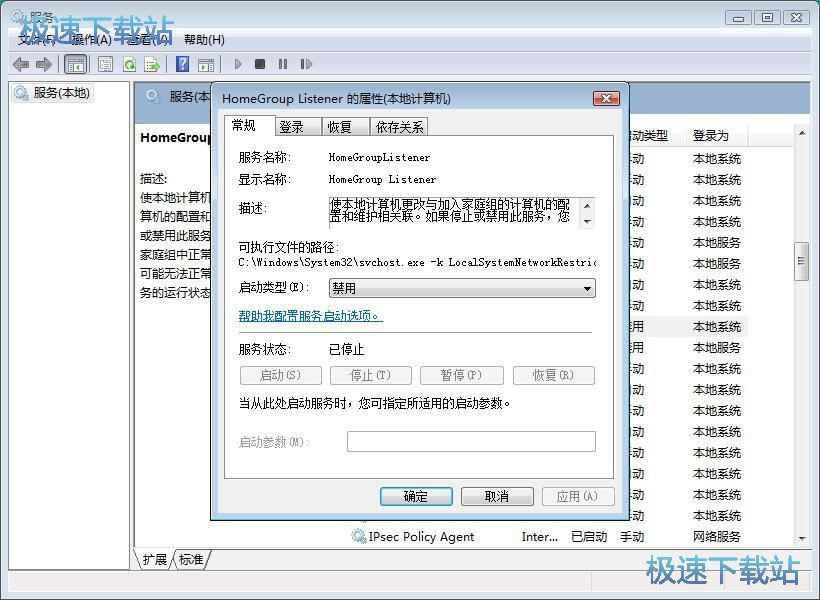Click the services list scroll up arrow
The width and height of the screenshot is (820, 600).
[801, 133]
